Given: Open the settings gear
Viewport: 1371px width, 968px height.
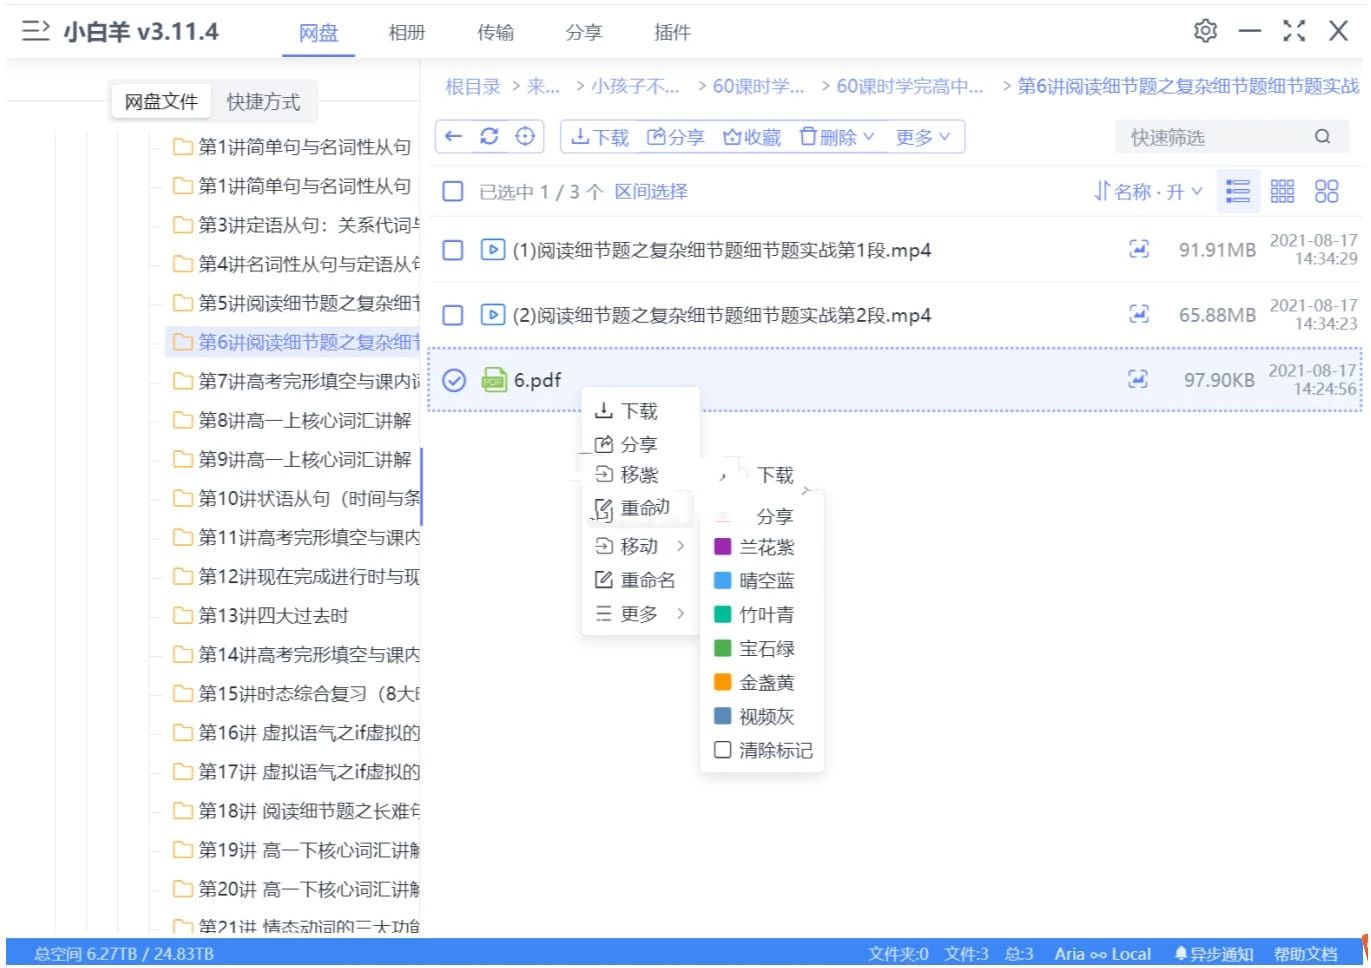Looking at the screenshot, I should pos(1205,31).
